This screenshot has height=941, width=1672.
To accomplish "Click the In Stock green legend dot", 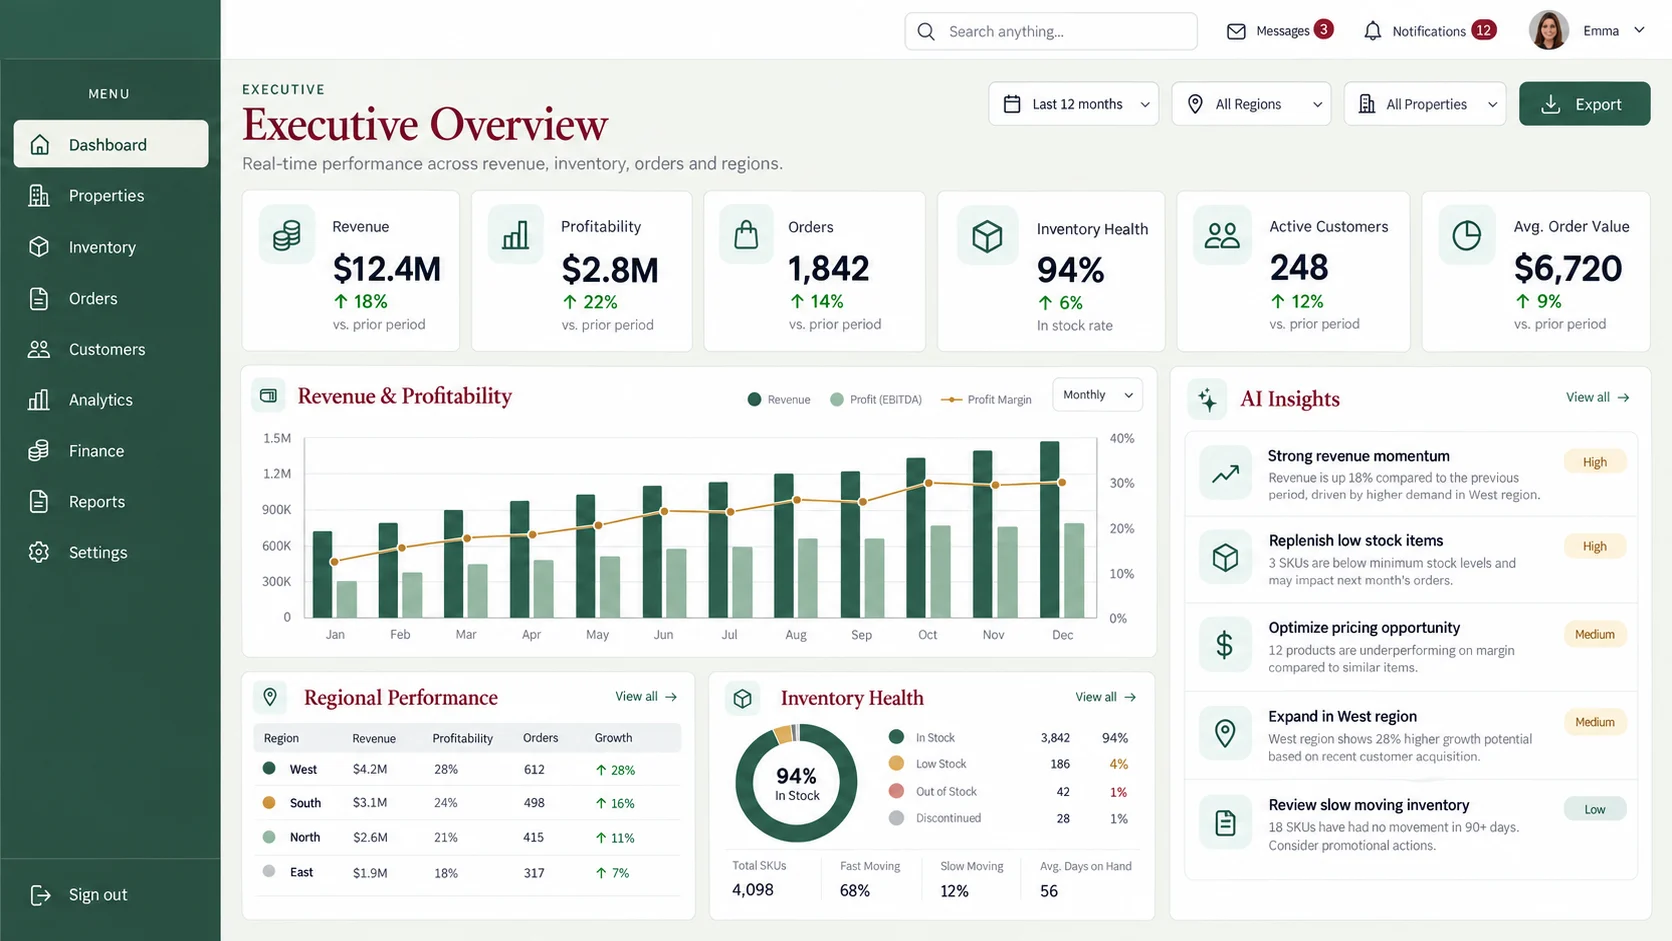I will tap(896, 737).
